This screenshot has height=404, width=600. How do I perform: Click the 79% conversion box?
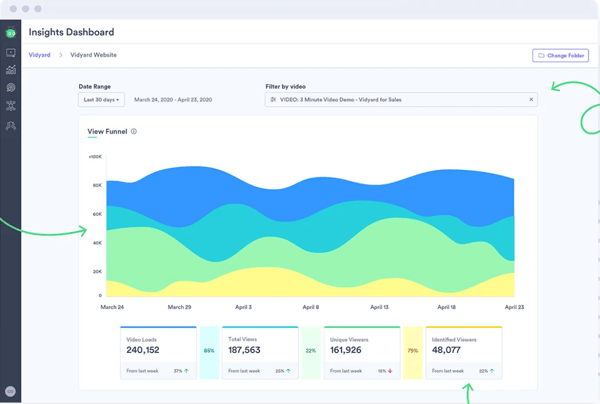(x=413, y=353)
